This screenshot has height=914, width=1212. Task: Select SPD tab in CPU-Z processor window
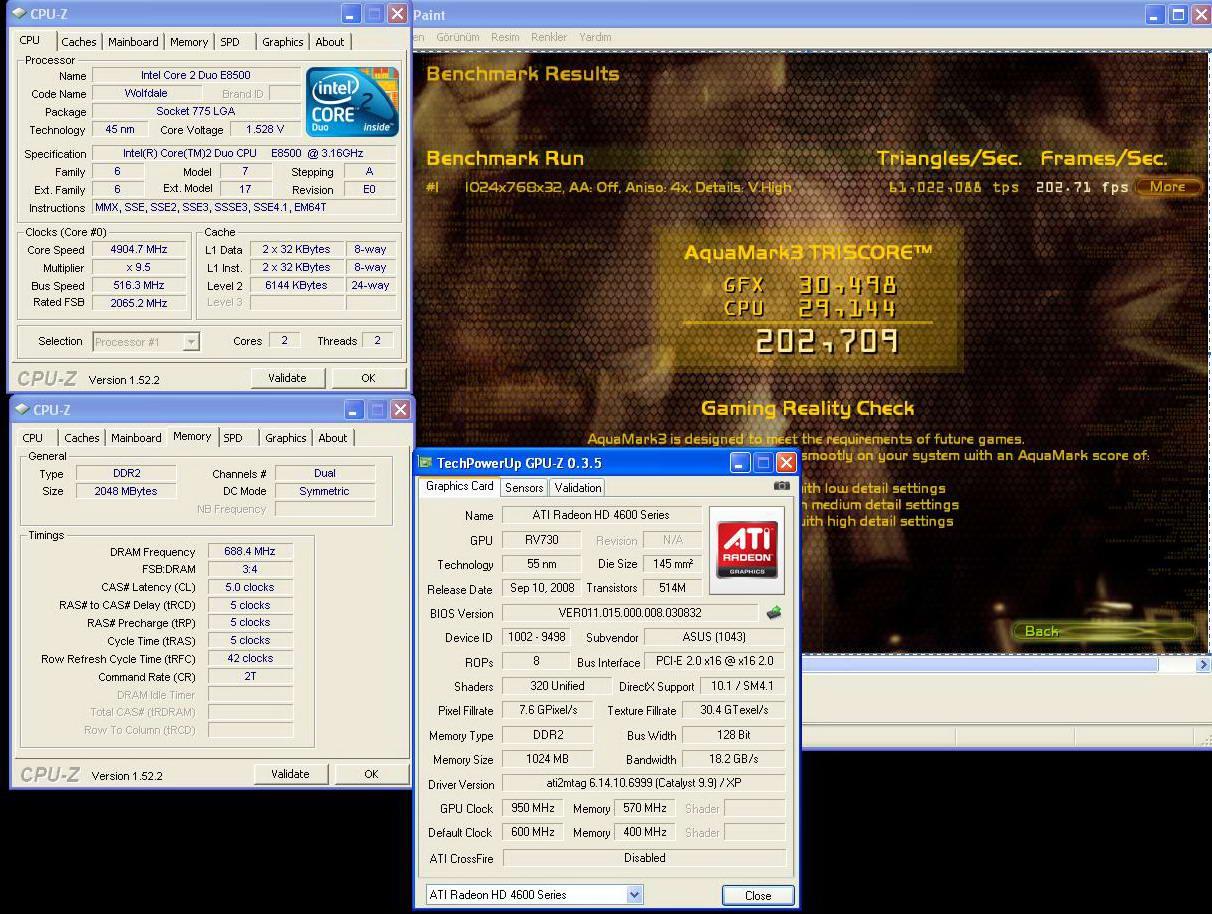(230, 42)
